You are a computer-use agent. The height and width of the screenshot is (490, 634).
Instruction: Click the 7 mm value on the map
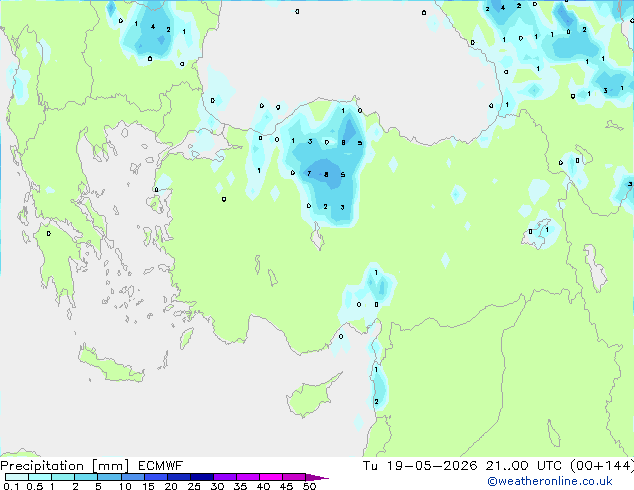click(309, 174)
